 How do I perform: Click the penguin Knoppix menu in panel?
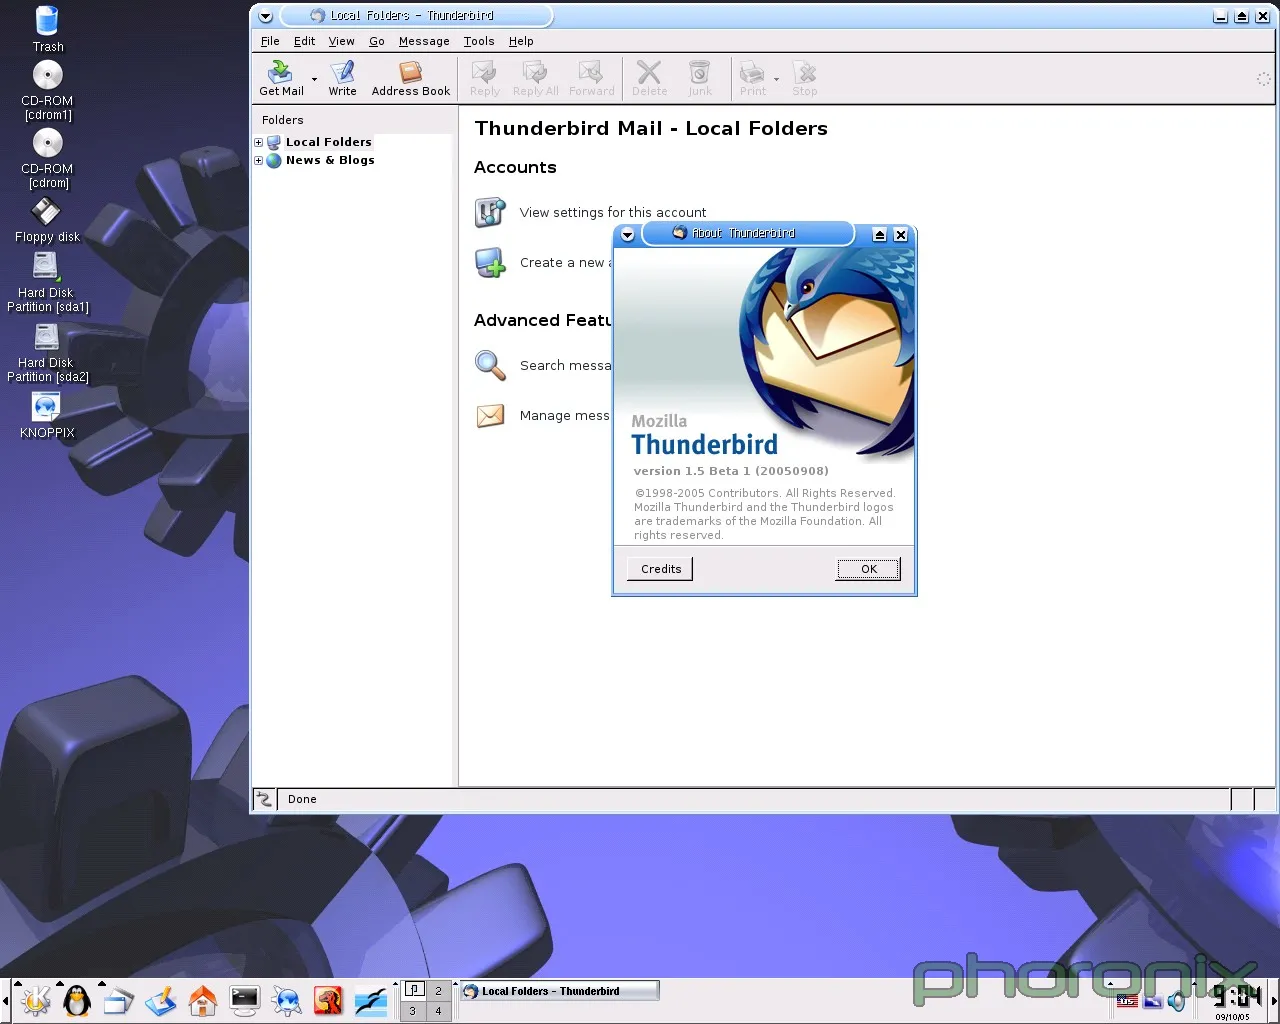(77, 1000)
